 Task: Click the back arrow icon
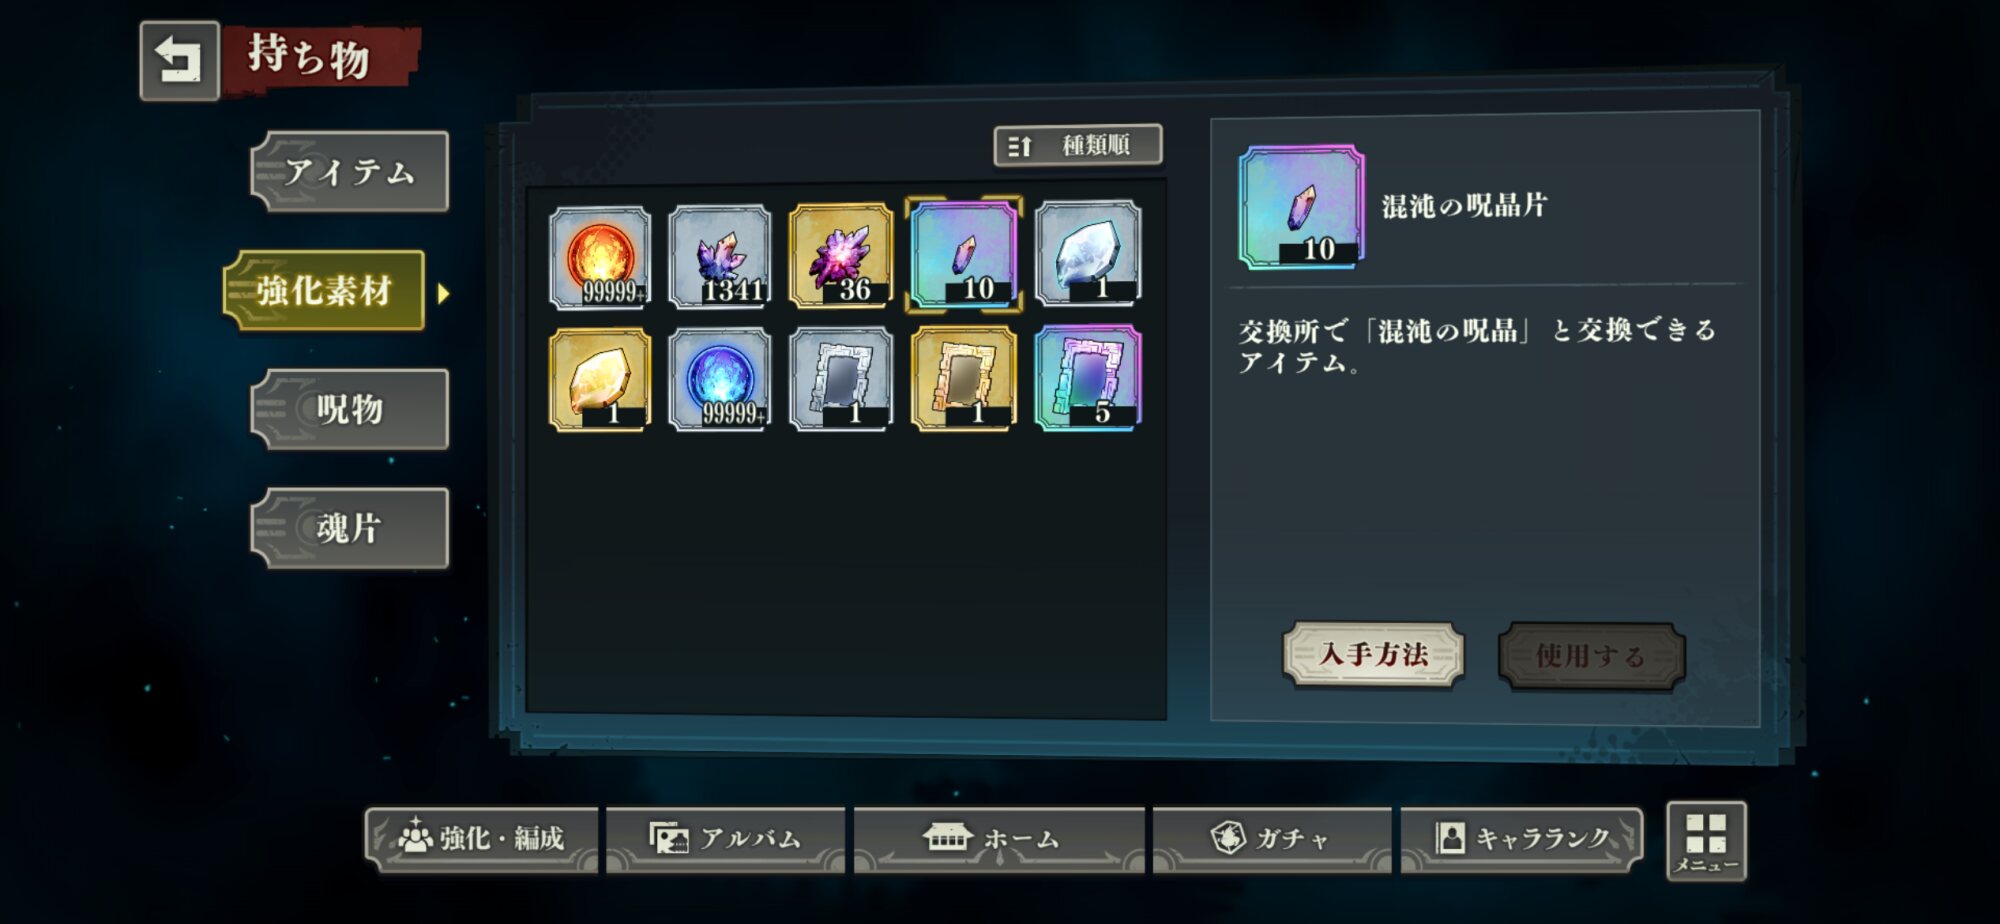tap(179, 61)
